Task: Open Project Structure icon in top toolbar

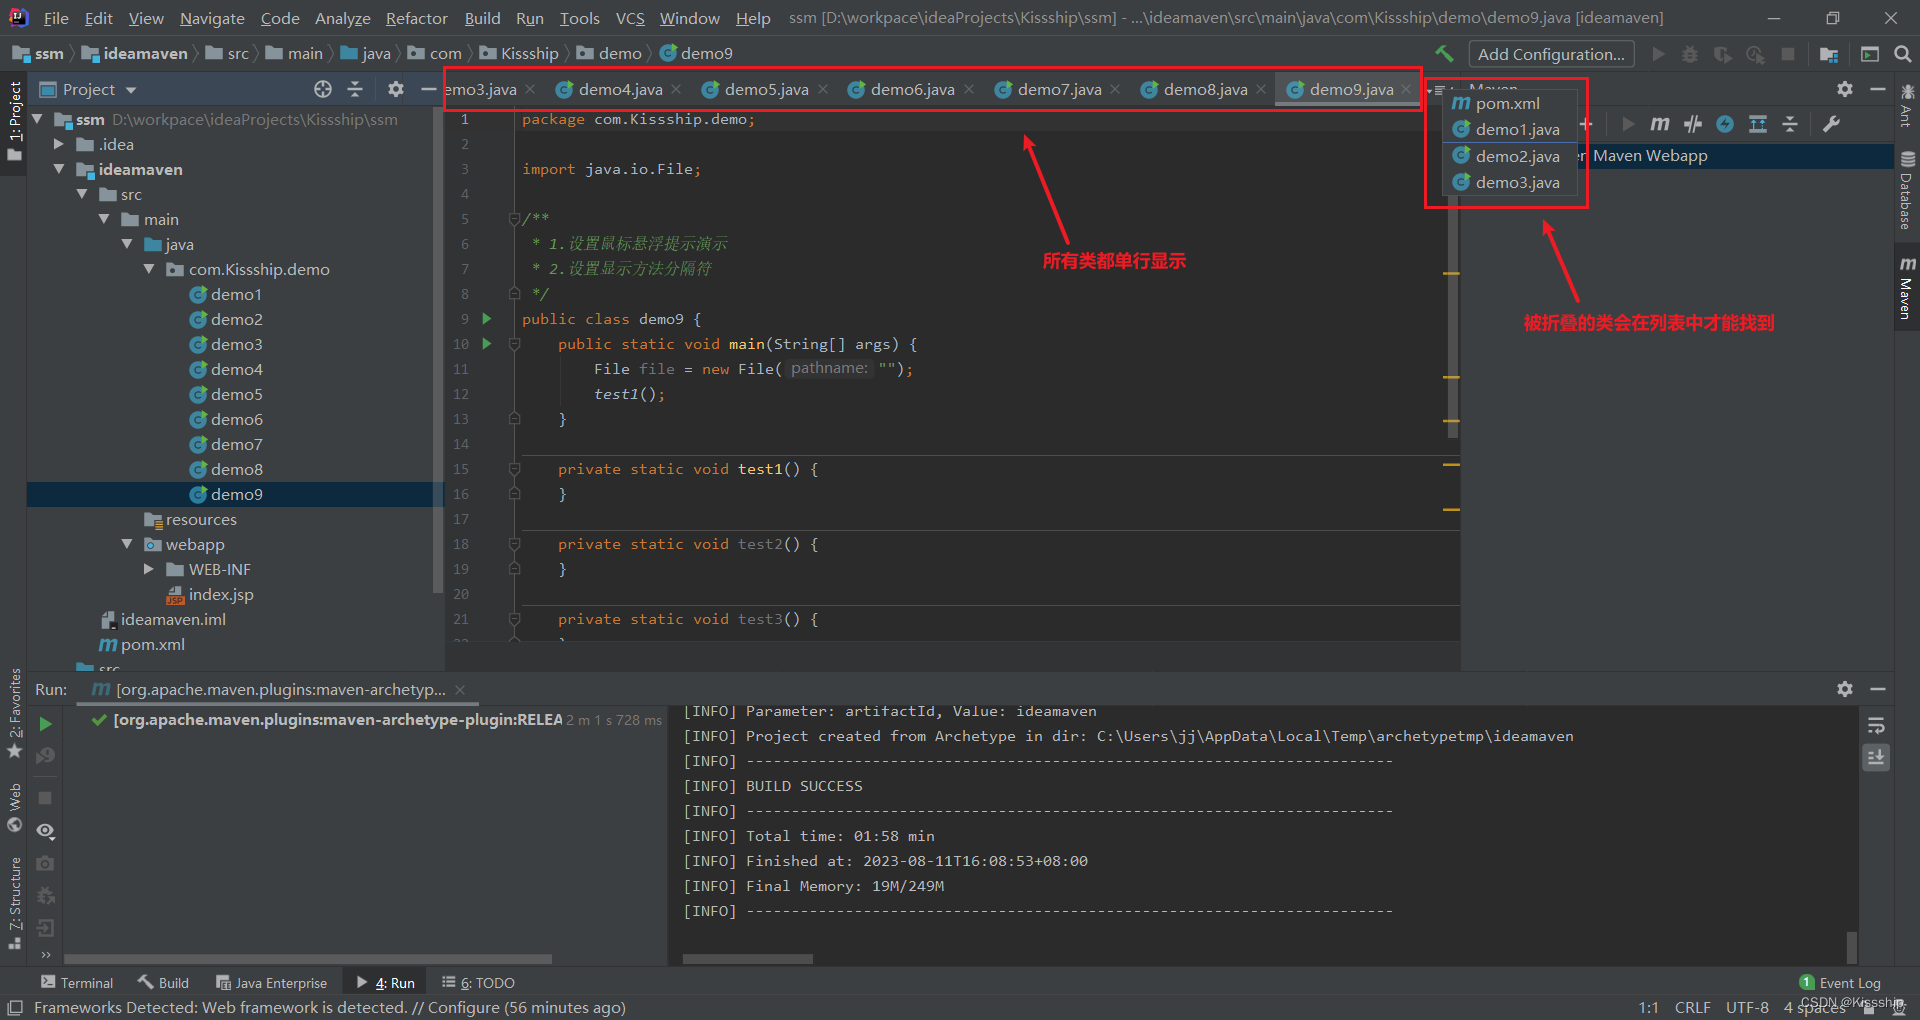Action: pos(1829,54)
